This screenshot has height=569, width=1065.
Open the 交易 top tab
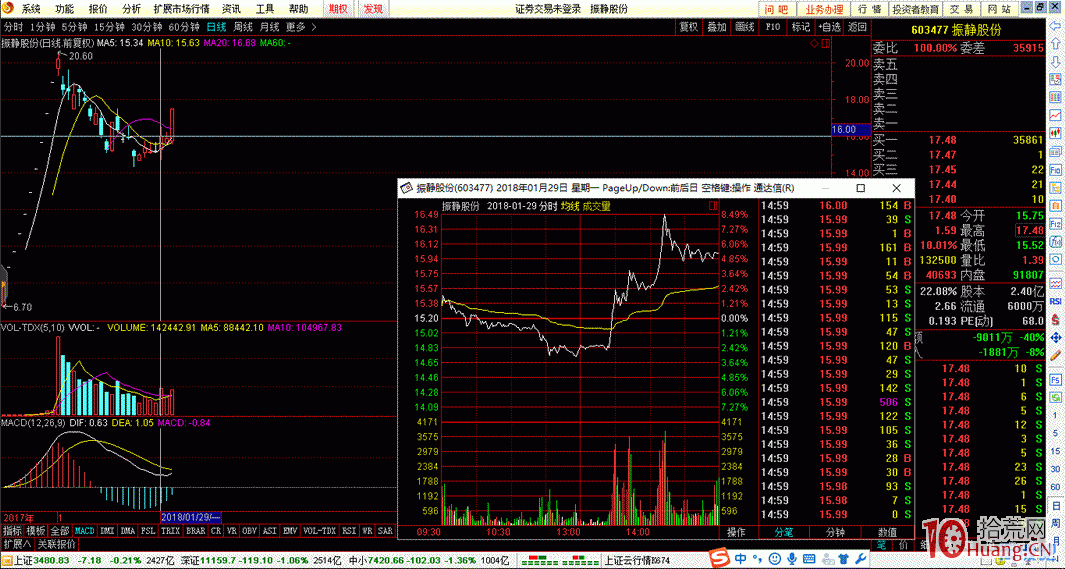(961, 9)
